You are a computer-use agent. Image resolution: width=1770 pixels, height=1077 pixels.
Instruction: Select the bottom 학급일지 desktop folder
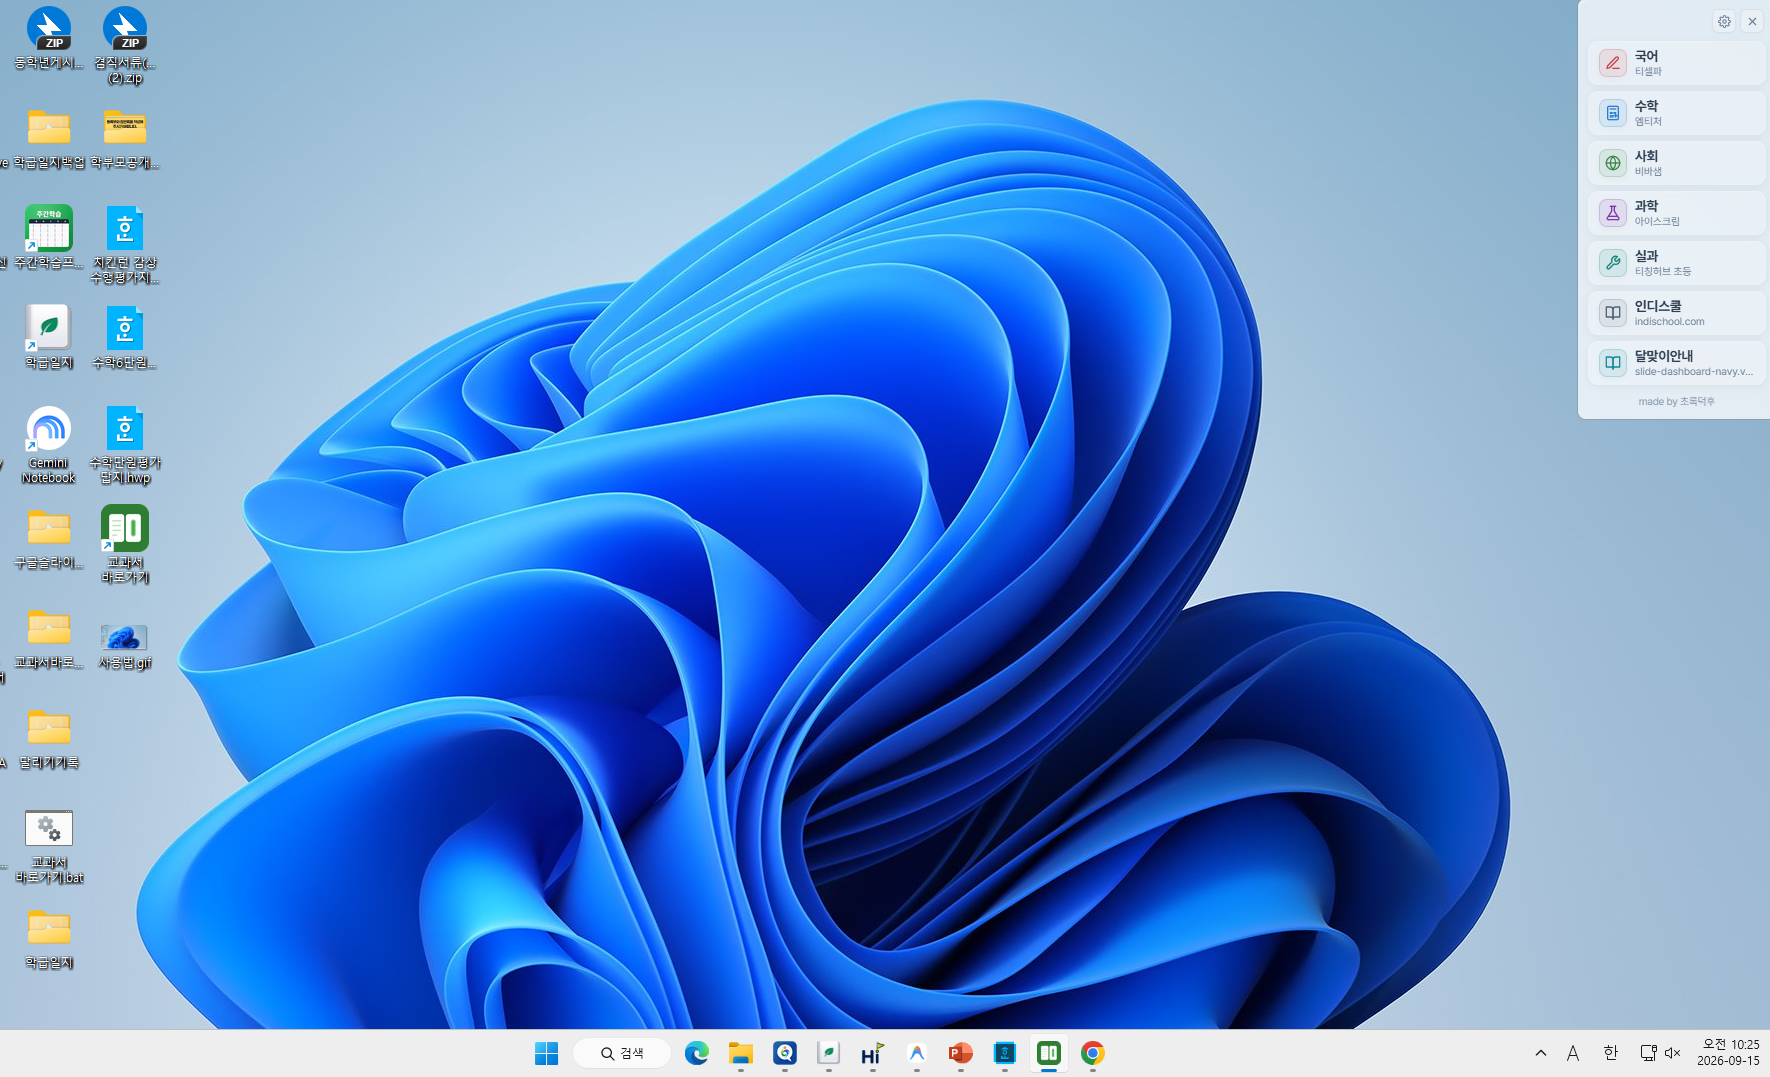pyautogui.click(x=49, y=938)
